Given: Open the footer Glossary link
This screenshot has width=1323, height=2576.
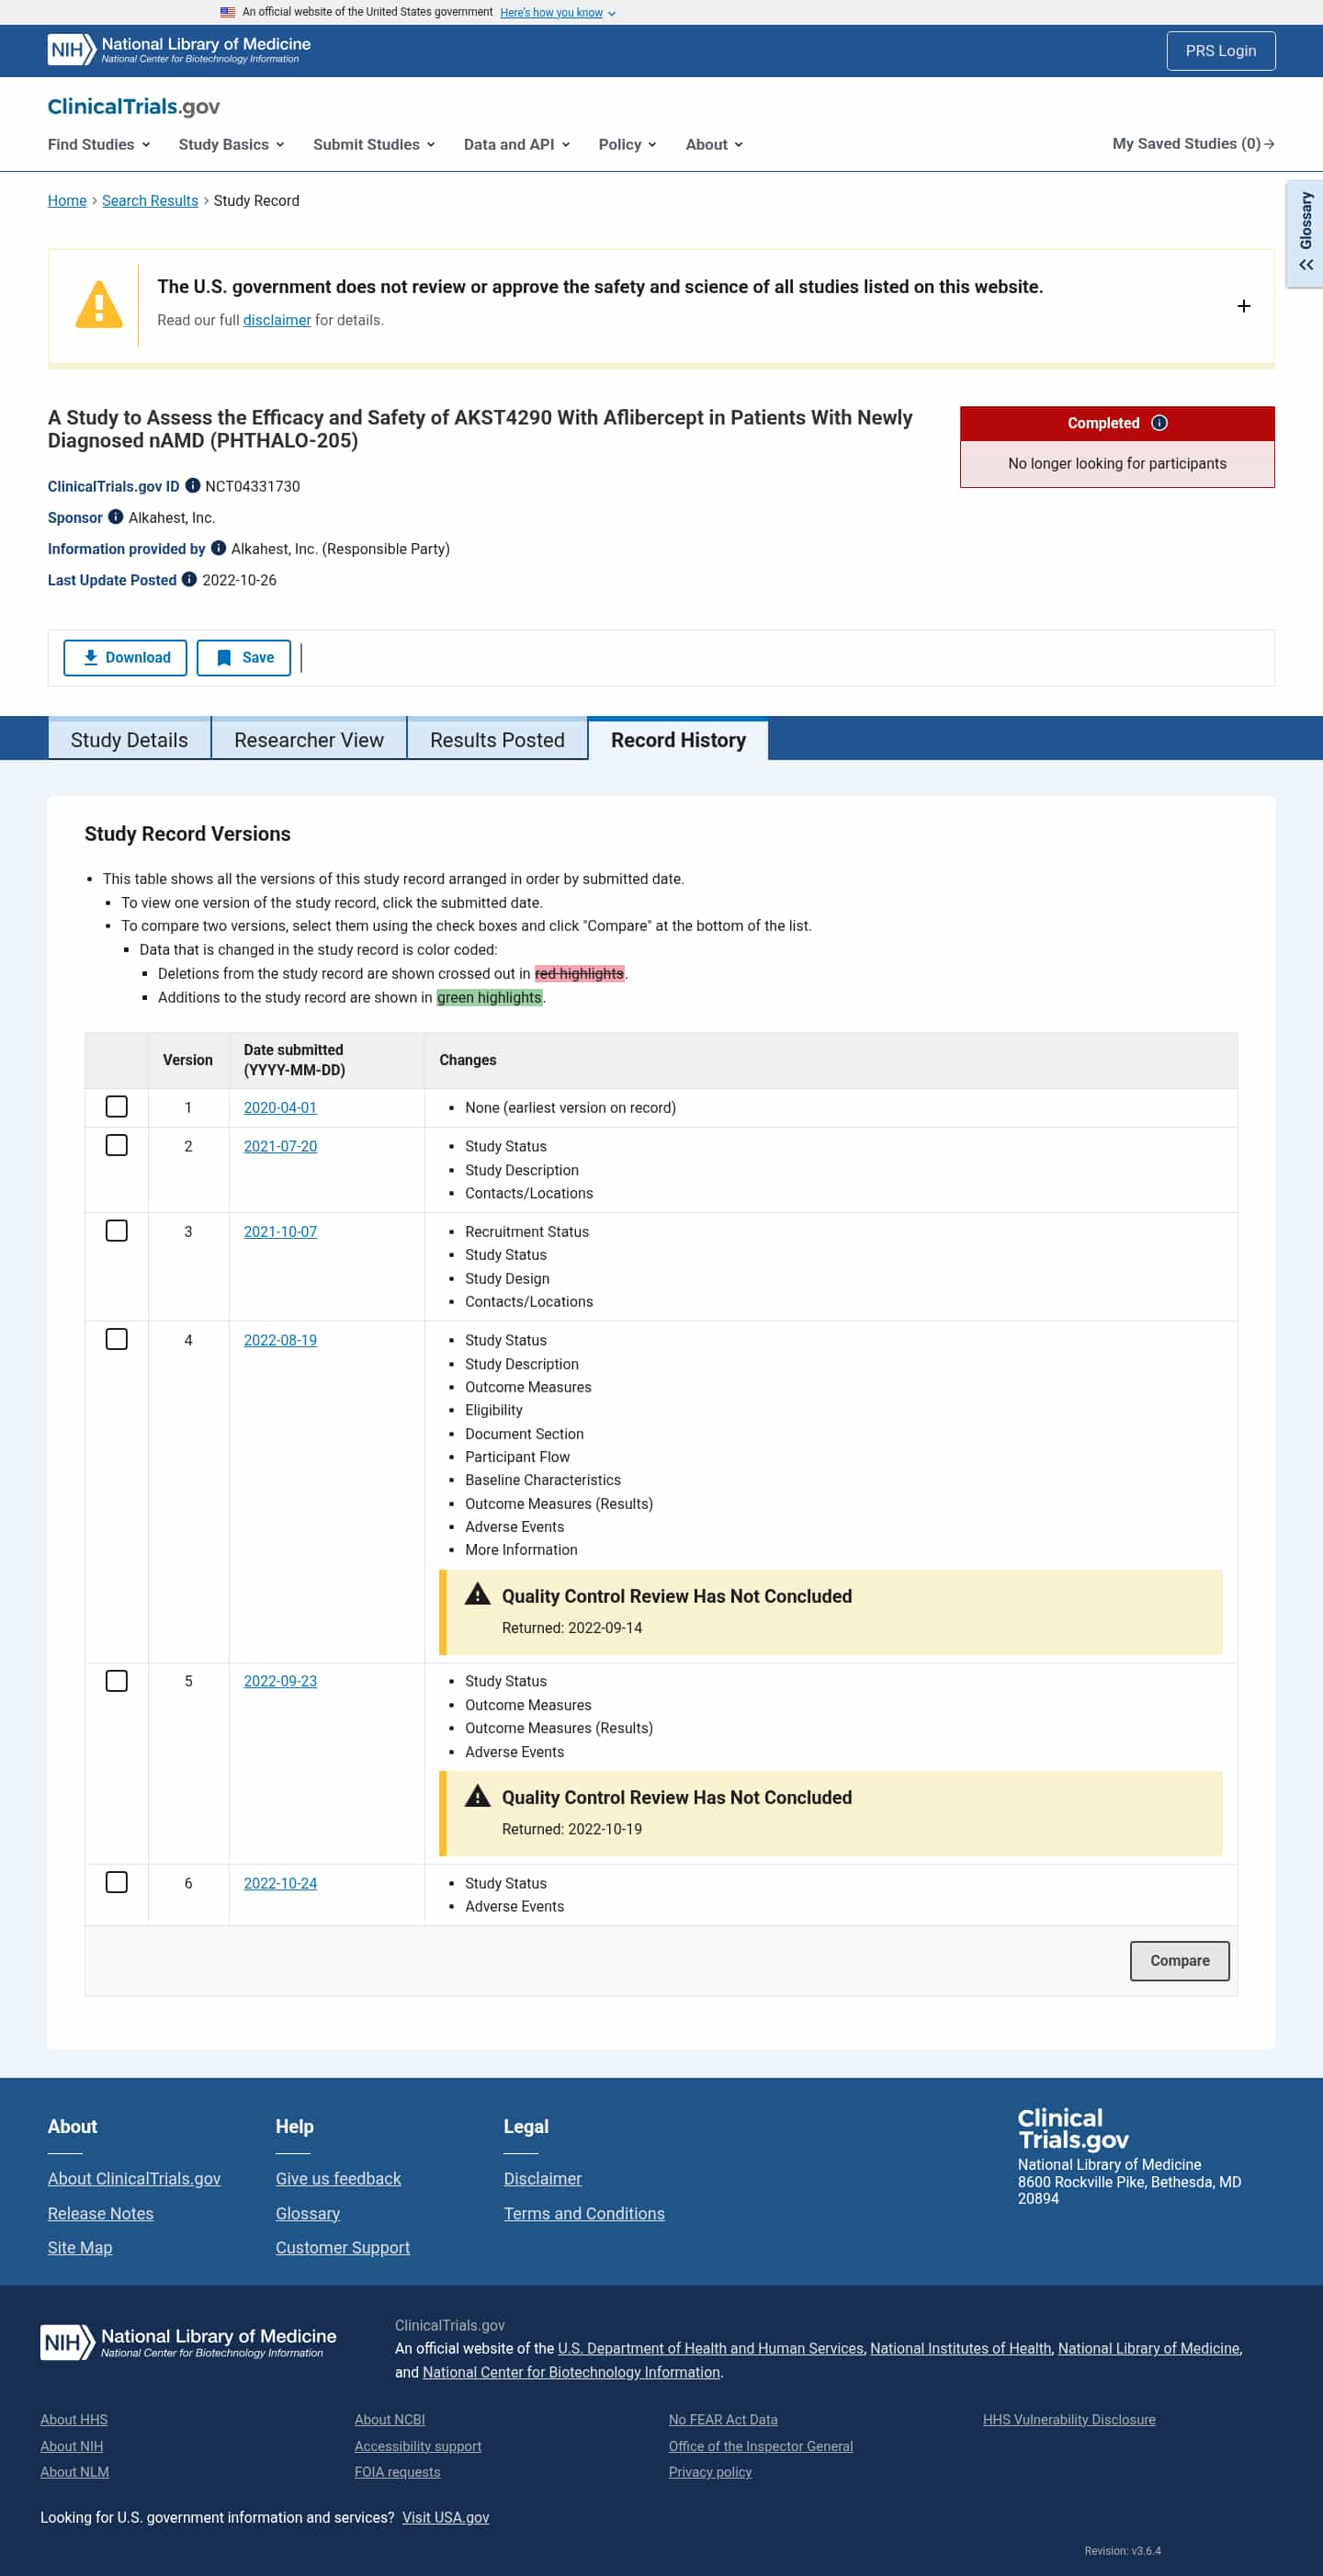Looking at the screenshot, I should tap(308, 2213).
